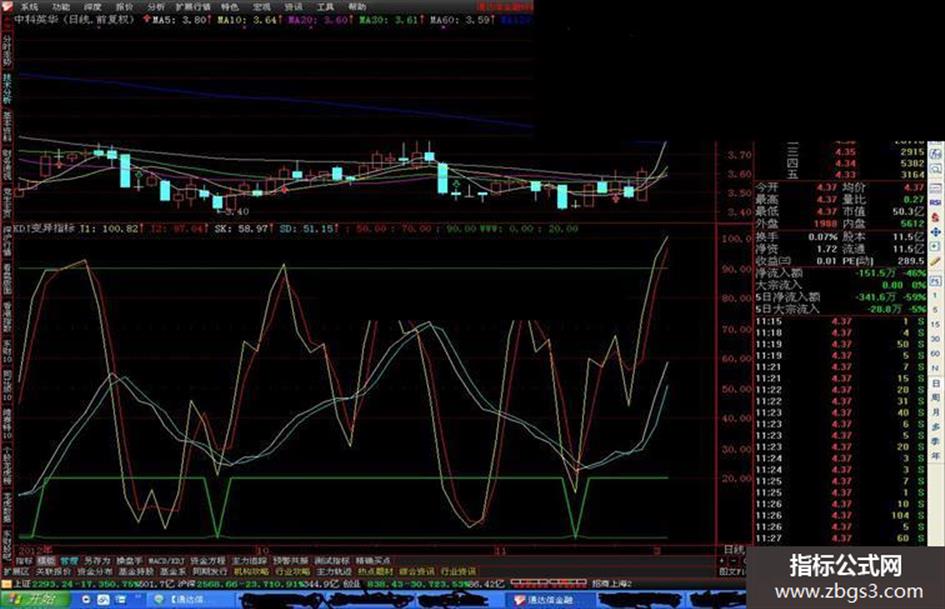Click the F5 icon in right toolbar

click(x=935, y=280)
